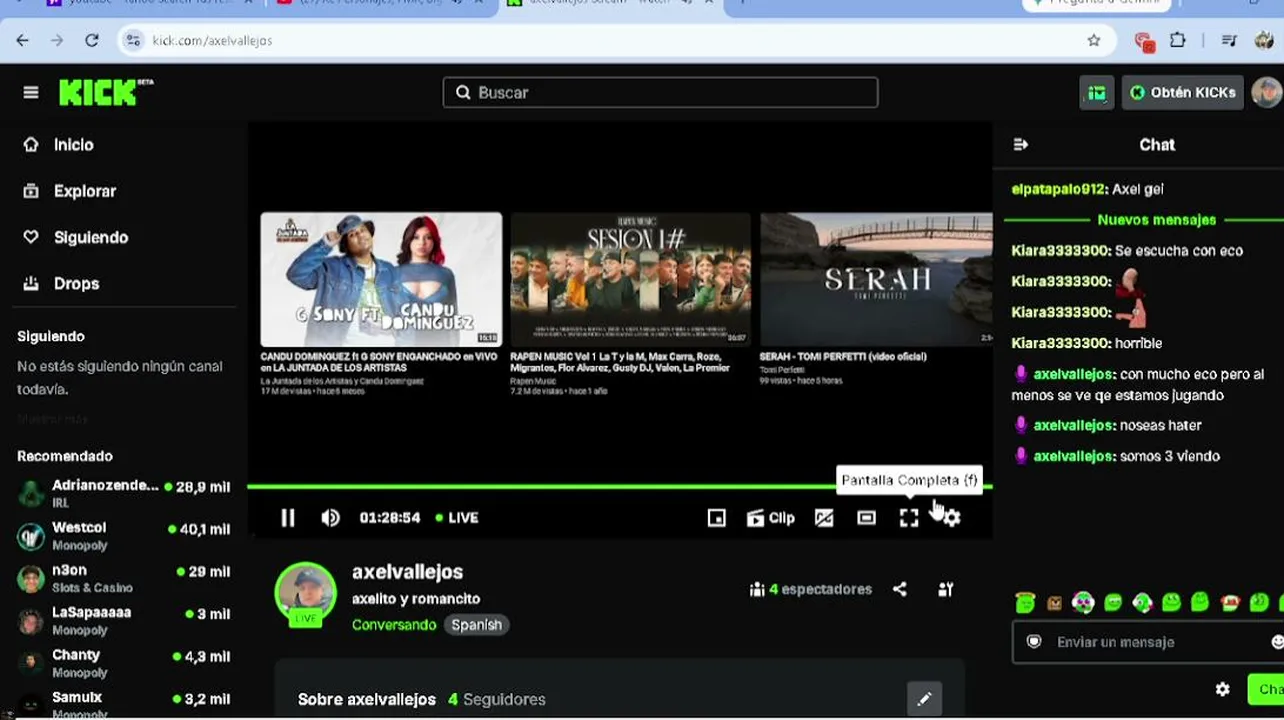Click the axelvallejos channel name
1284x720 pixels.
tap(407, 572)
